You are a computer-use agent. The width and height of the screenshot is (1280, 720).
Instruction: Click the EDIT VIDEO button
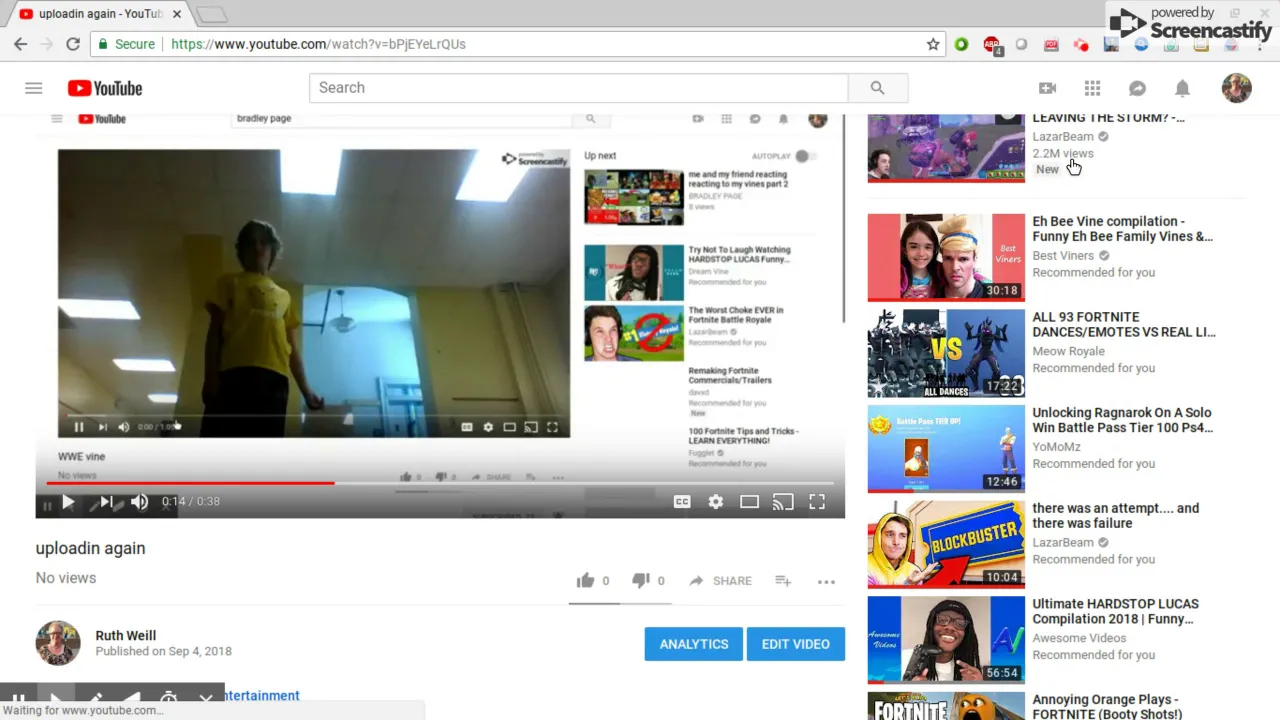click(x=796, y=644)
